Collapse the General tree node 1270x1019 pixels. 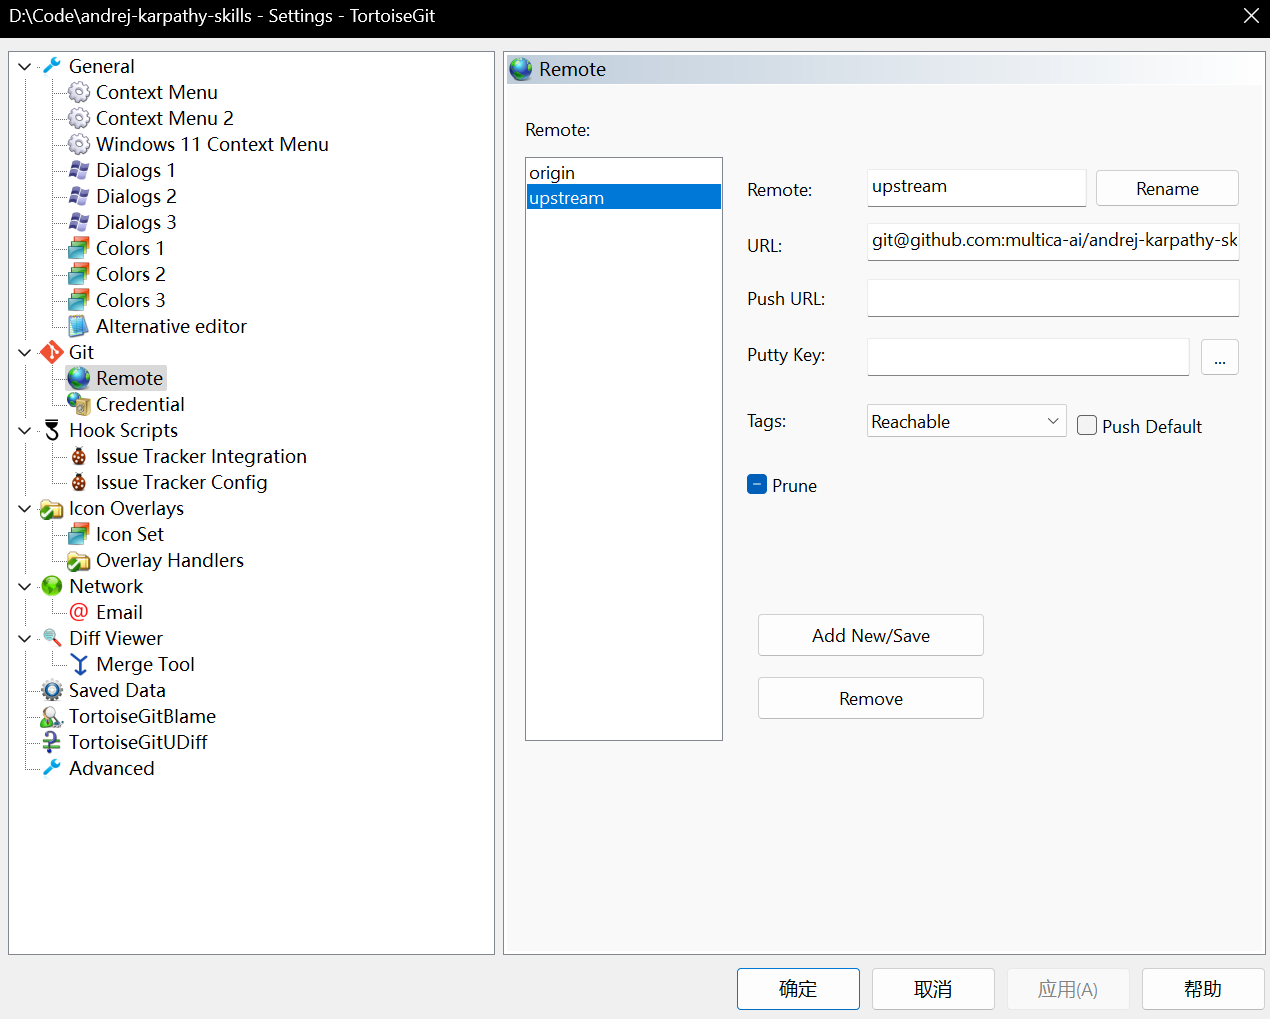25,66
